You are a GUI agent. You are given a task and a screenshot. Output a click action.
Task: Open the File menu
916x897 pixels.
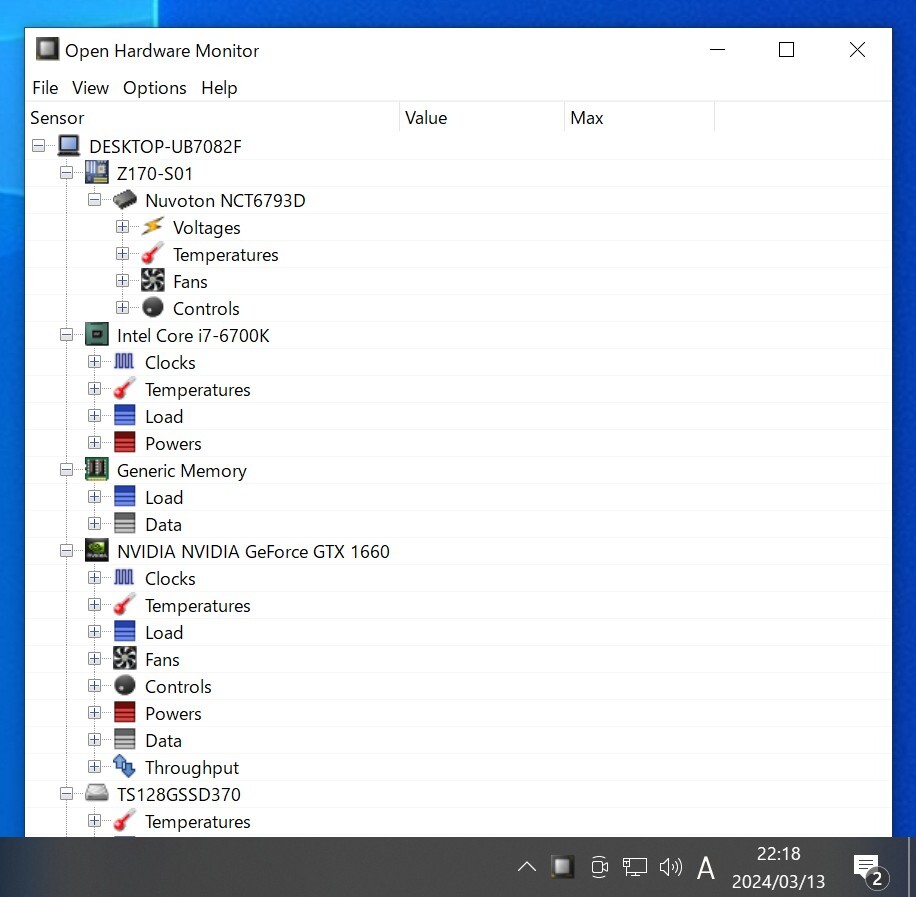pyautogui.click(x=45, y=88)
